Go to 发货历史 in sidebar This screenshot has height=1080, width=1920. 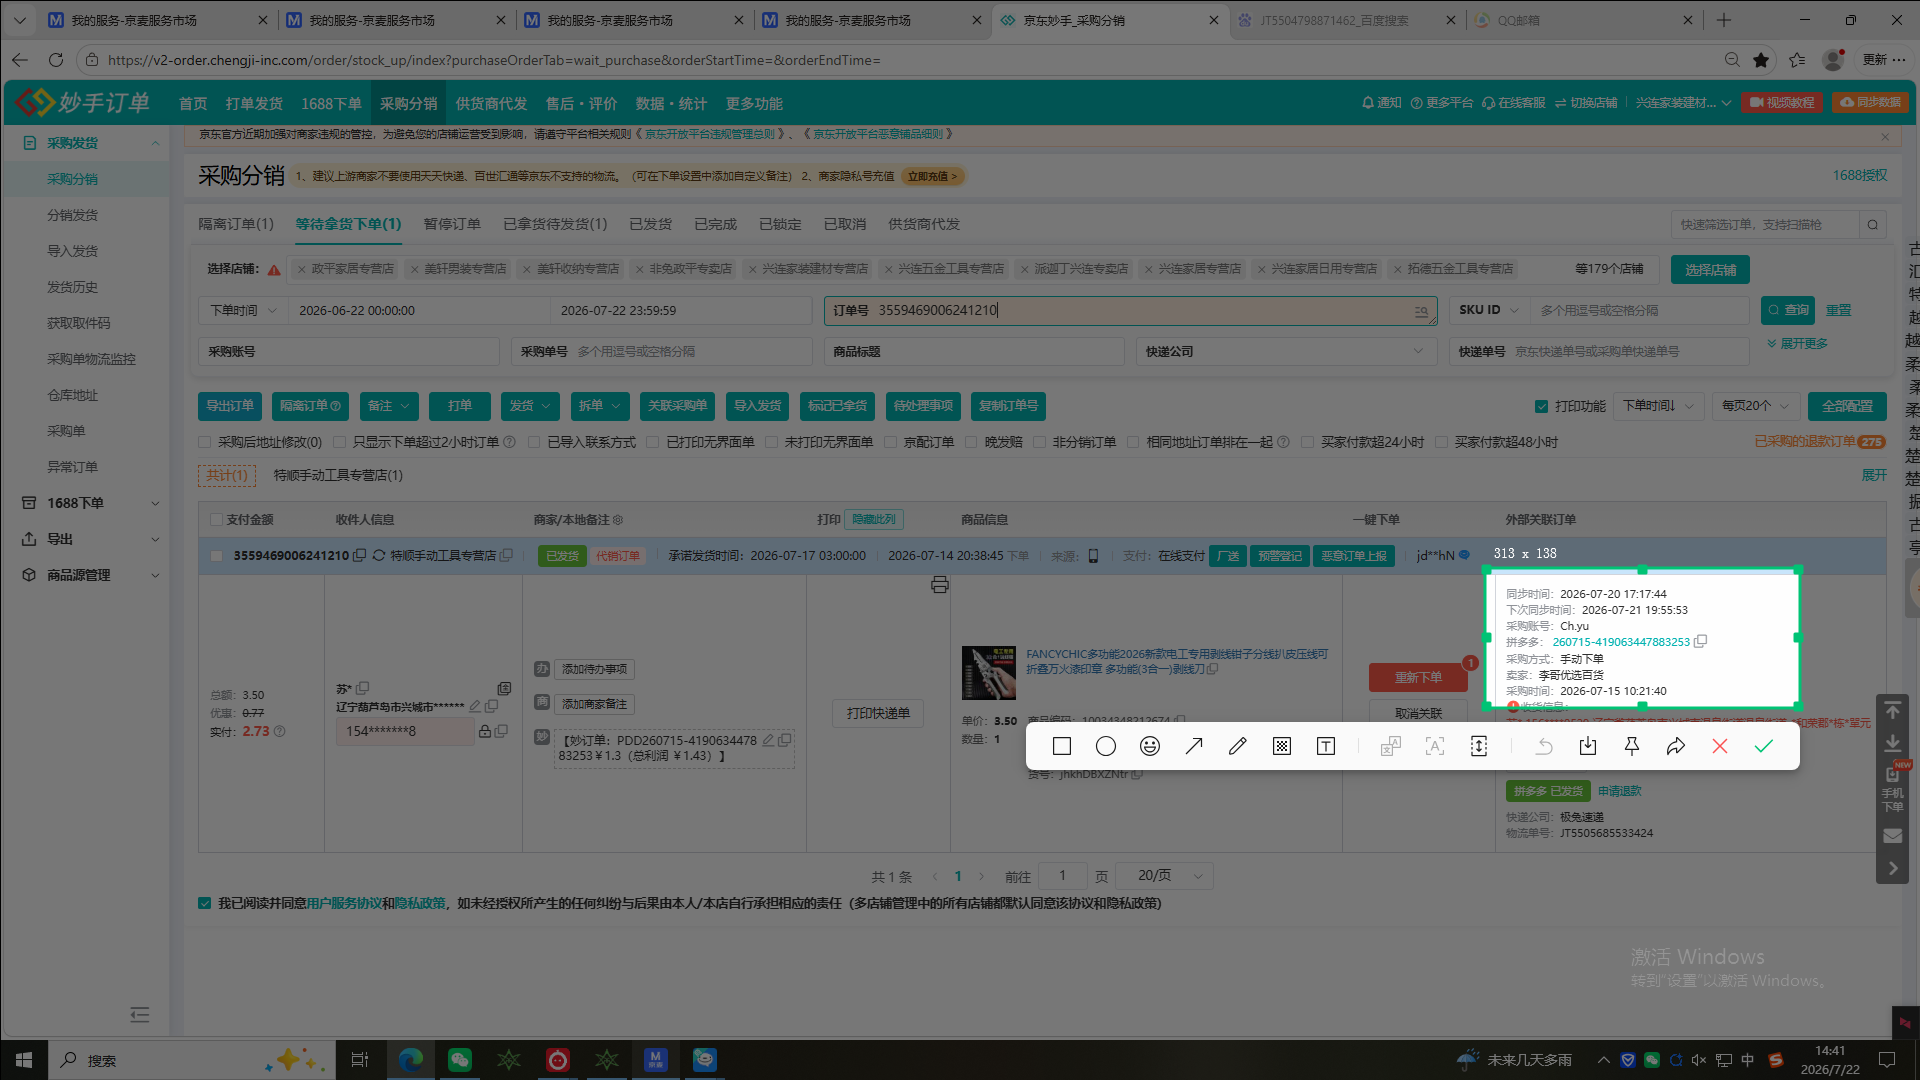click(x=73, y=287)
